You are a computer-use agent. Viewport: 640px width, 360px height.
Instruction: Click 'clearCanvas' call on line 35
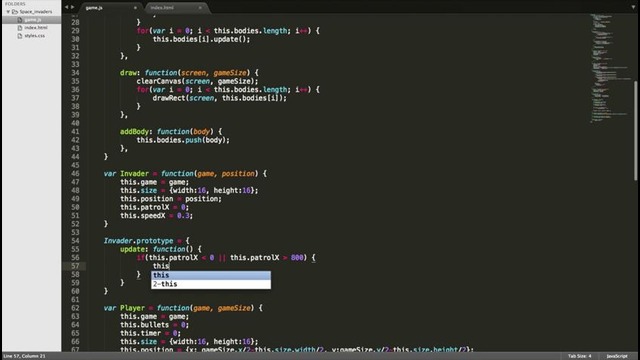(159, 81)
